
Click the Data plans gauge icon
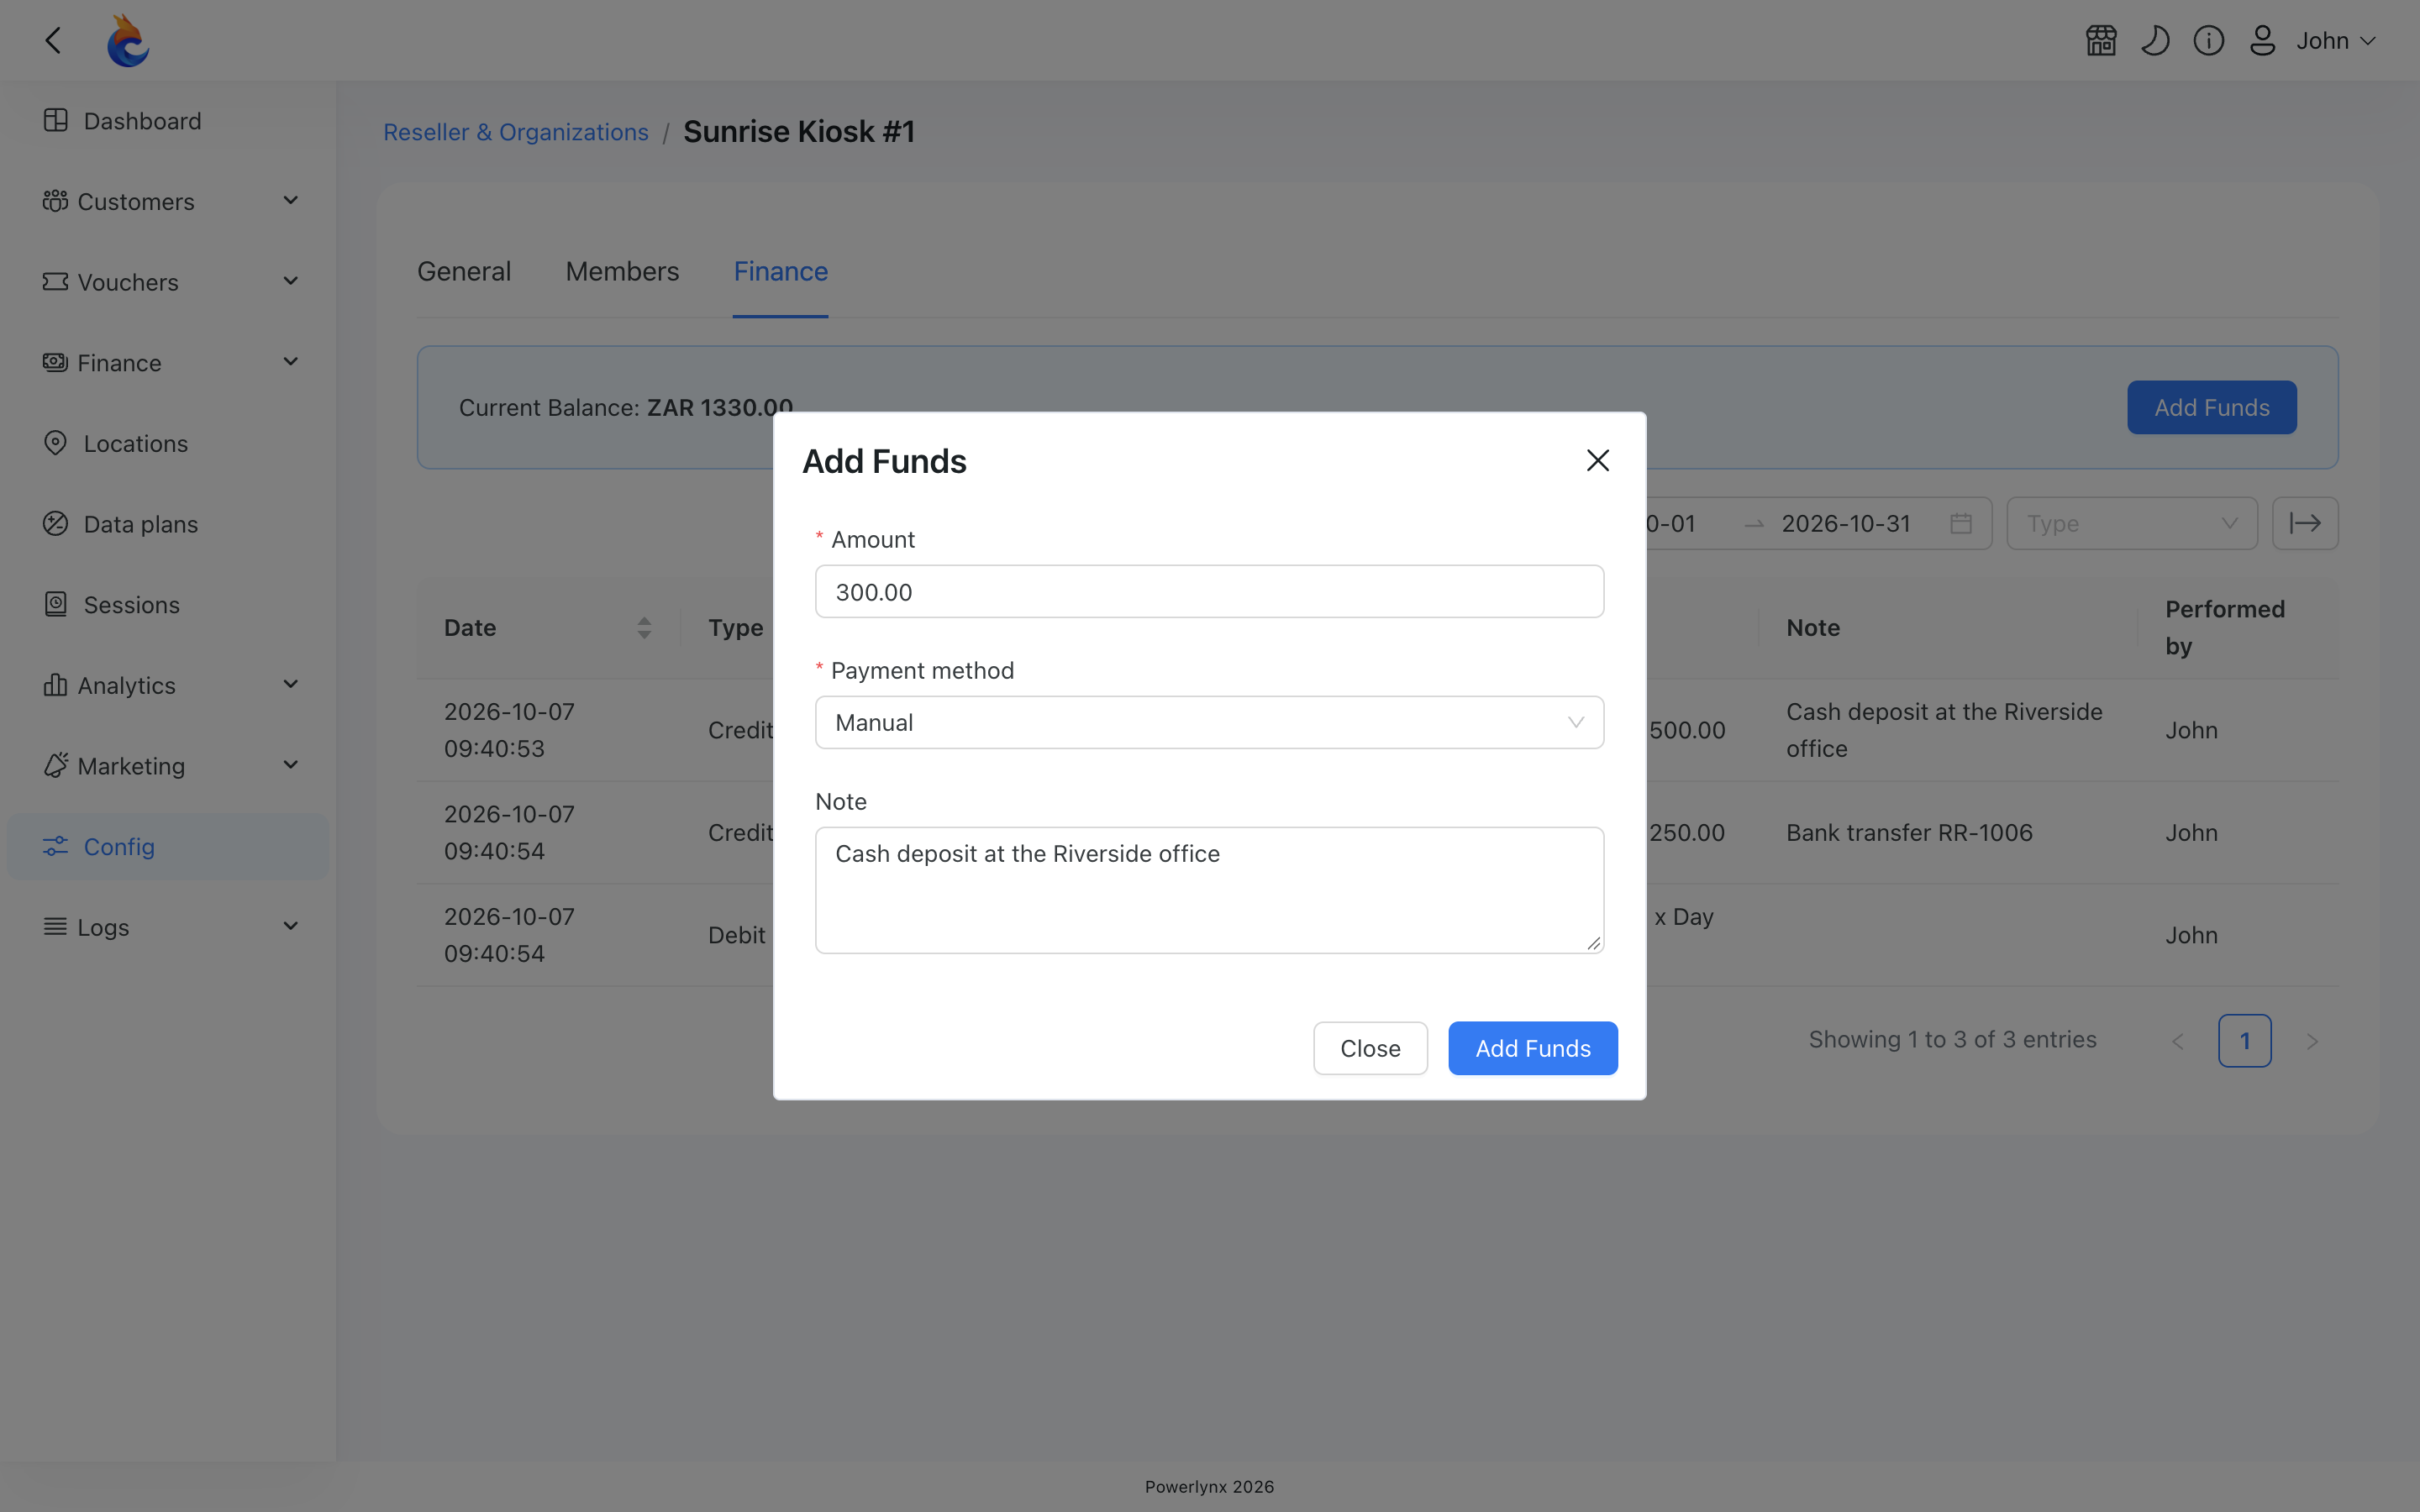[55, 524]
